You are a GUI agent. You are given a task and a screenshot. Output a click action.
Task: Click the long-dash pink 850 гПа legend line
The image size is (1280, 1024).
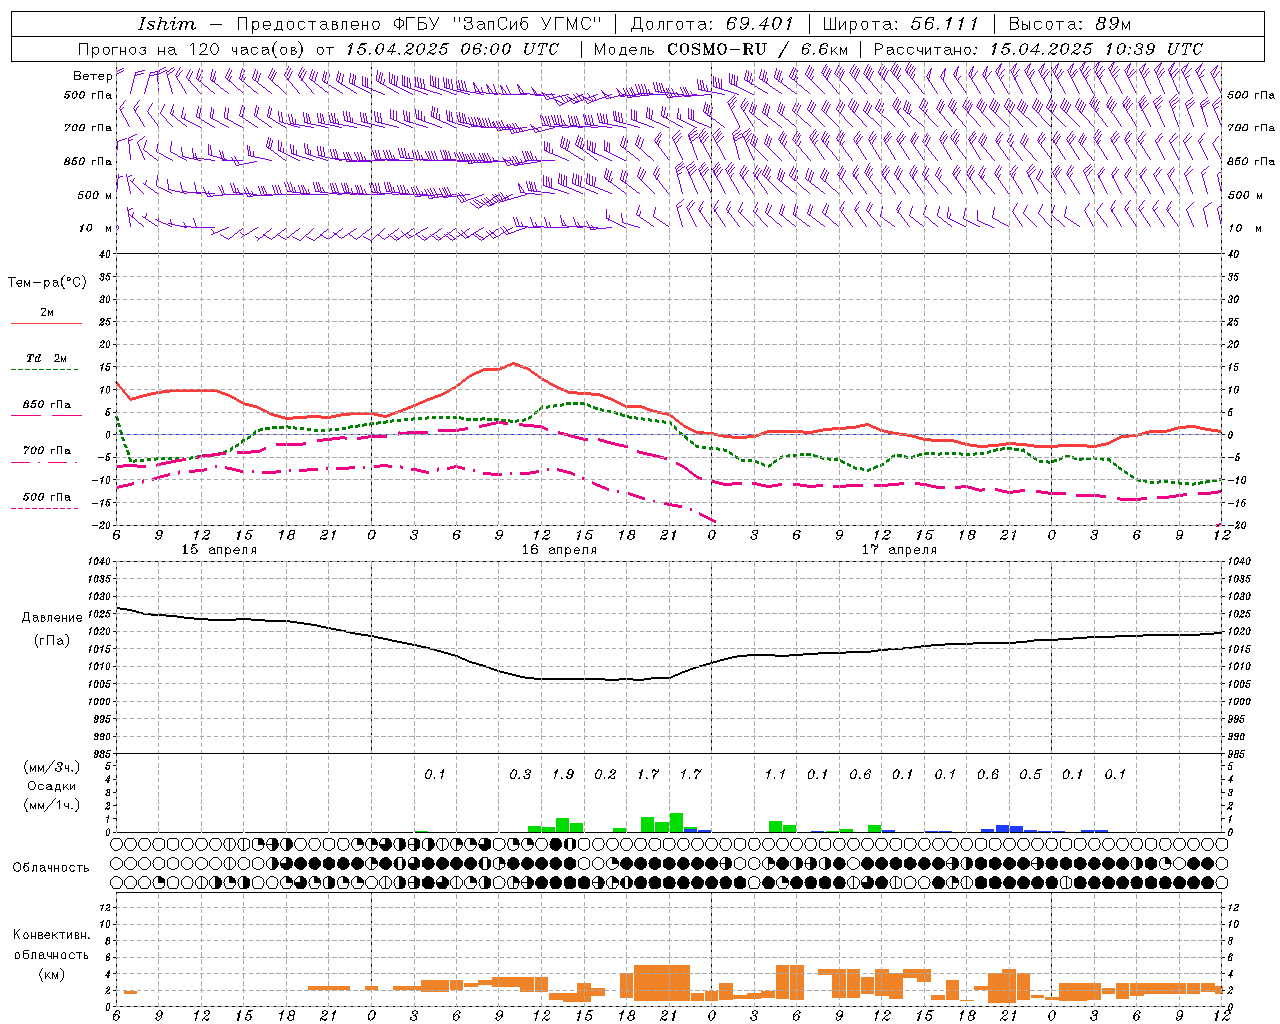(46, 416)
